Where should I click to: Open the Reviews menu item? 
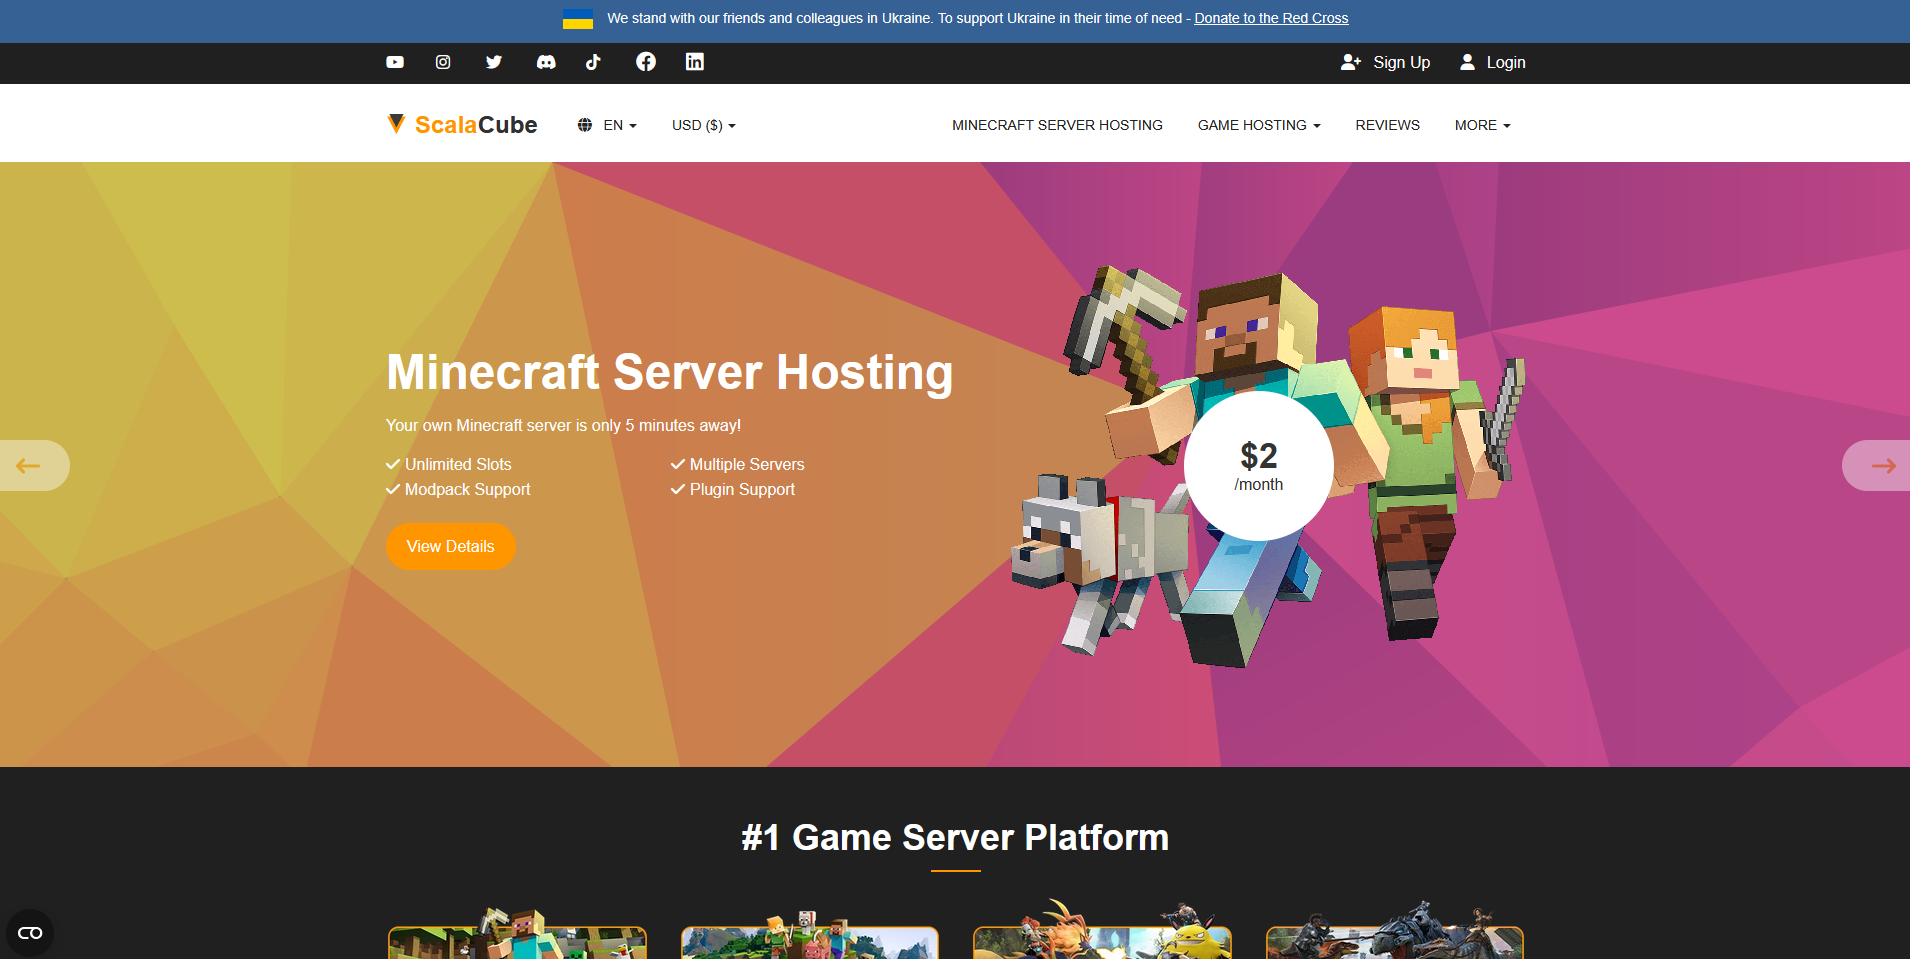pyautogui.click(x=1387, y=125)
